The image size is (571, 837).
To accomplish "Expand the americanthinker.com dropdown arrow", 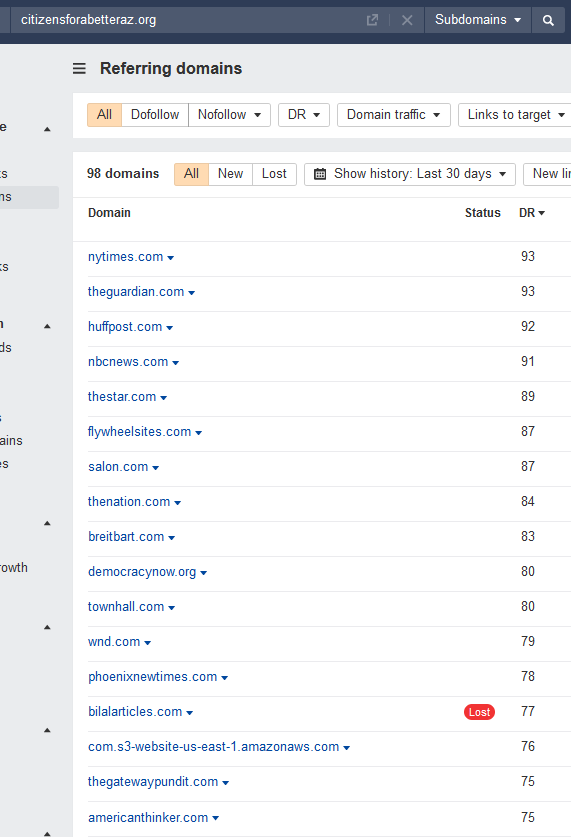I will click(216, 818).
